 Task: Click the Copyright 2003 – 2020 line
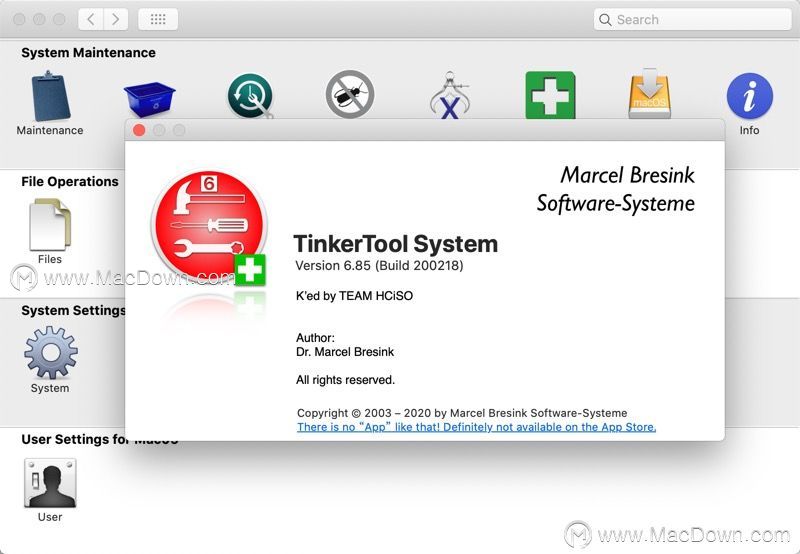point(462,413)
